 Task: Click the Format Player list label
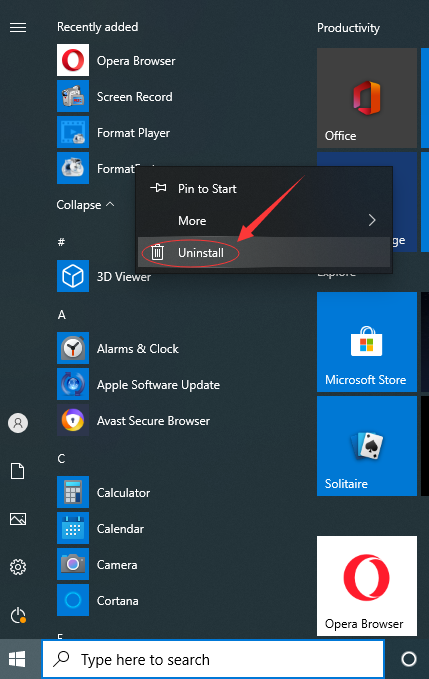(133, 133)
